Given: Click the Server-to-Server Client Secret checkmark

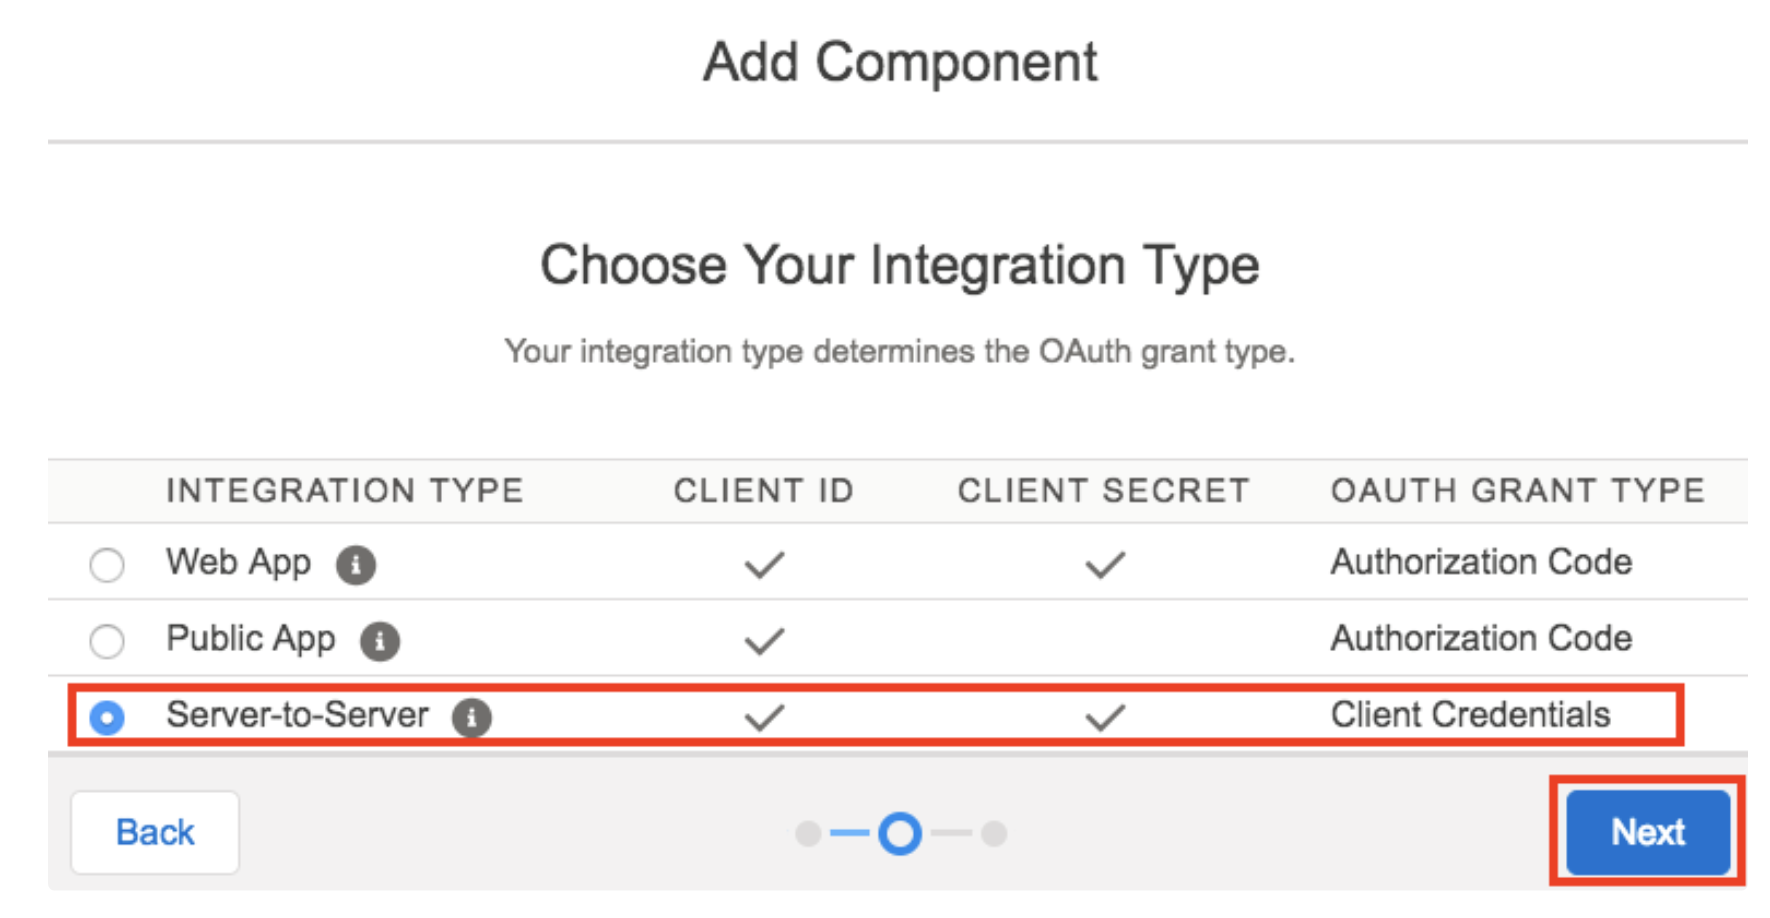Looking at the screenshot, I should click(x=1105, y=717).
